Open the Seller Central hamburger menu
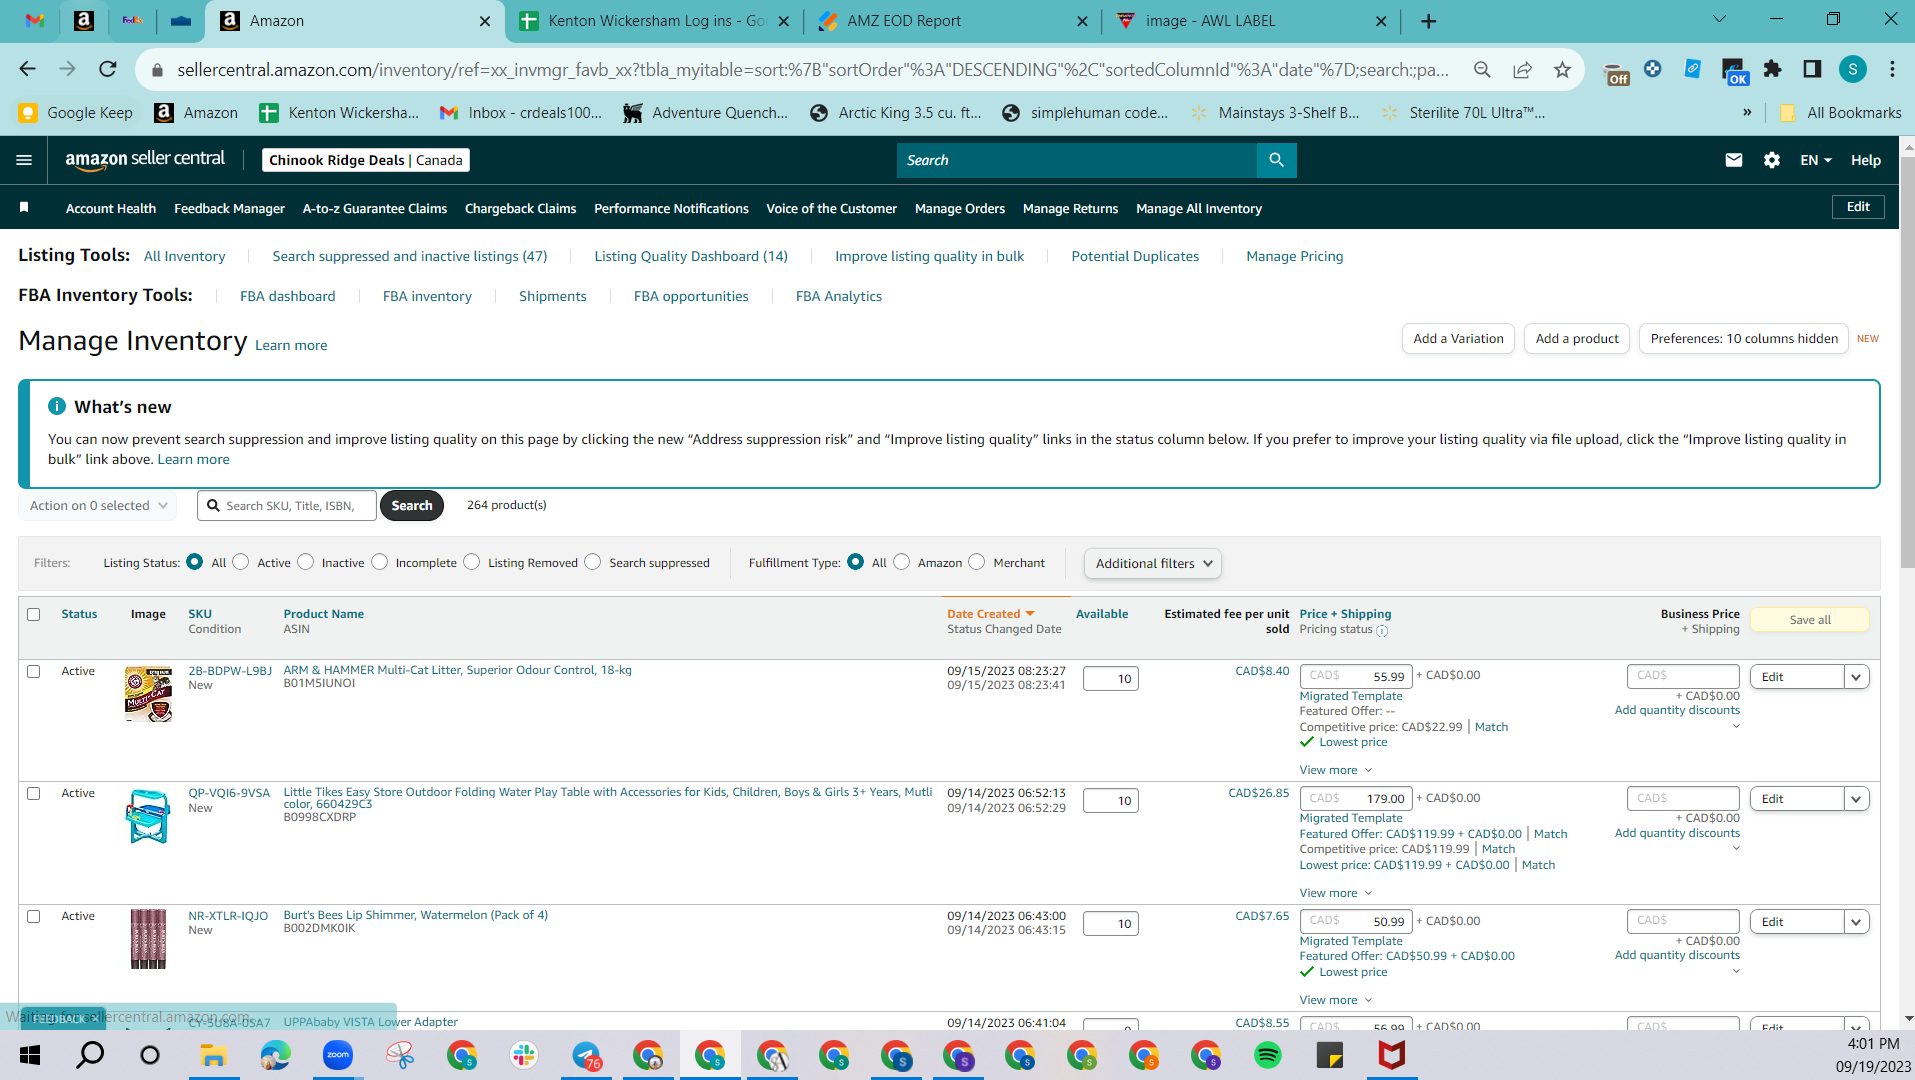Screen dimensions: 1915x1080 [24, 160]
